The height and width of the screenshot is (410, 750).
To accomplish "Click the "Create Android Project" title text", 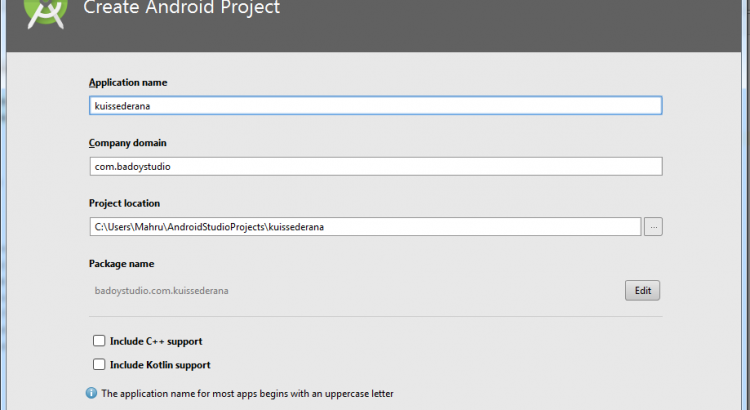I will [x=182, y=9].
